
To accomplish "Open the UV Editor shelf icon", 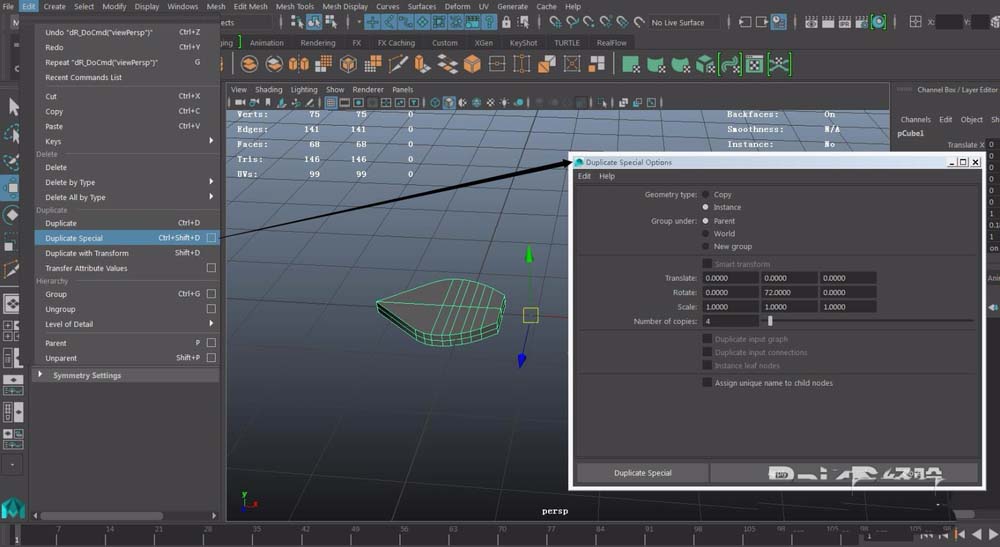I will tap(754, 64).
